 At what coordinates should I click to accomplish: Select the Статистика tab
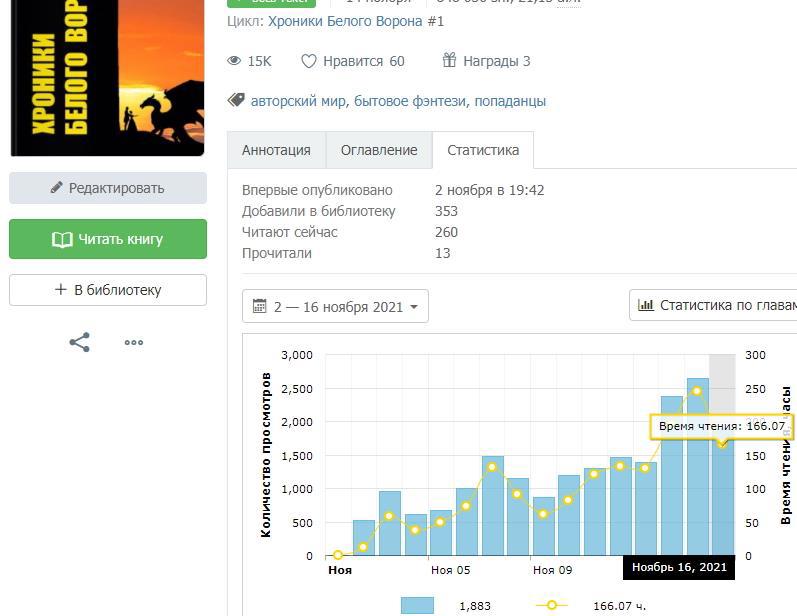click(x=483, y=150)
